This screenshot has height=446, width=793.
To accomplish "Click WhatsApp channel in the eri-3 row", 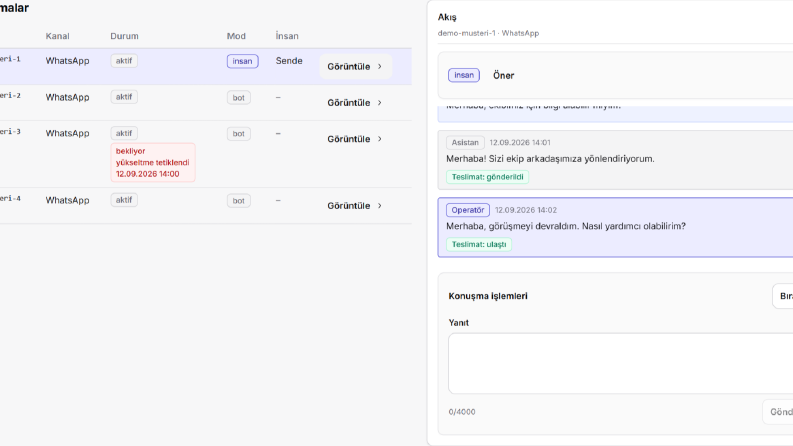I will tap(67, 133).
